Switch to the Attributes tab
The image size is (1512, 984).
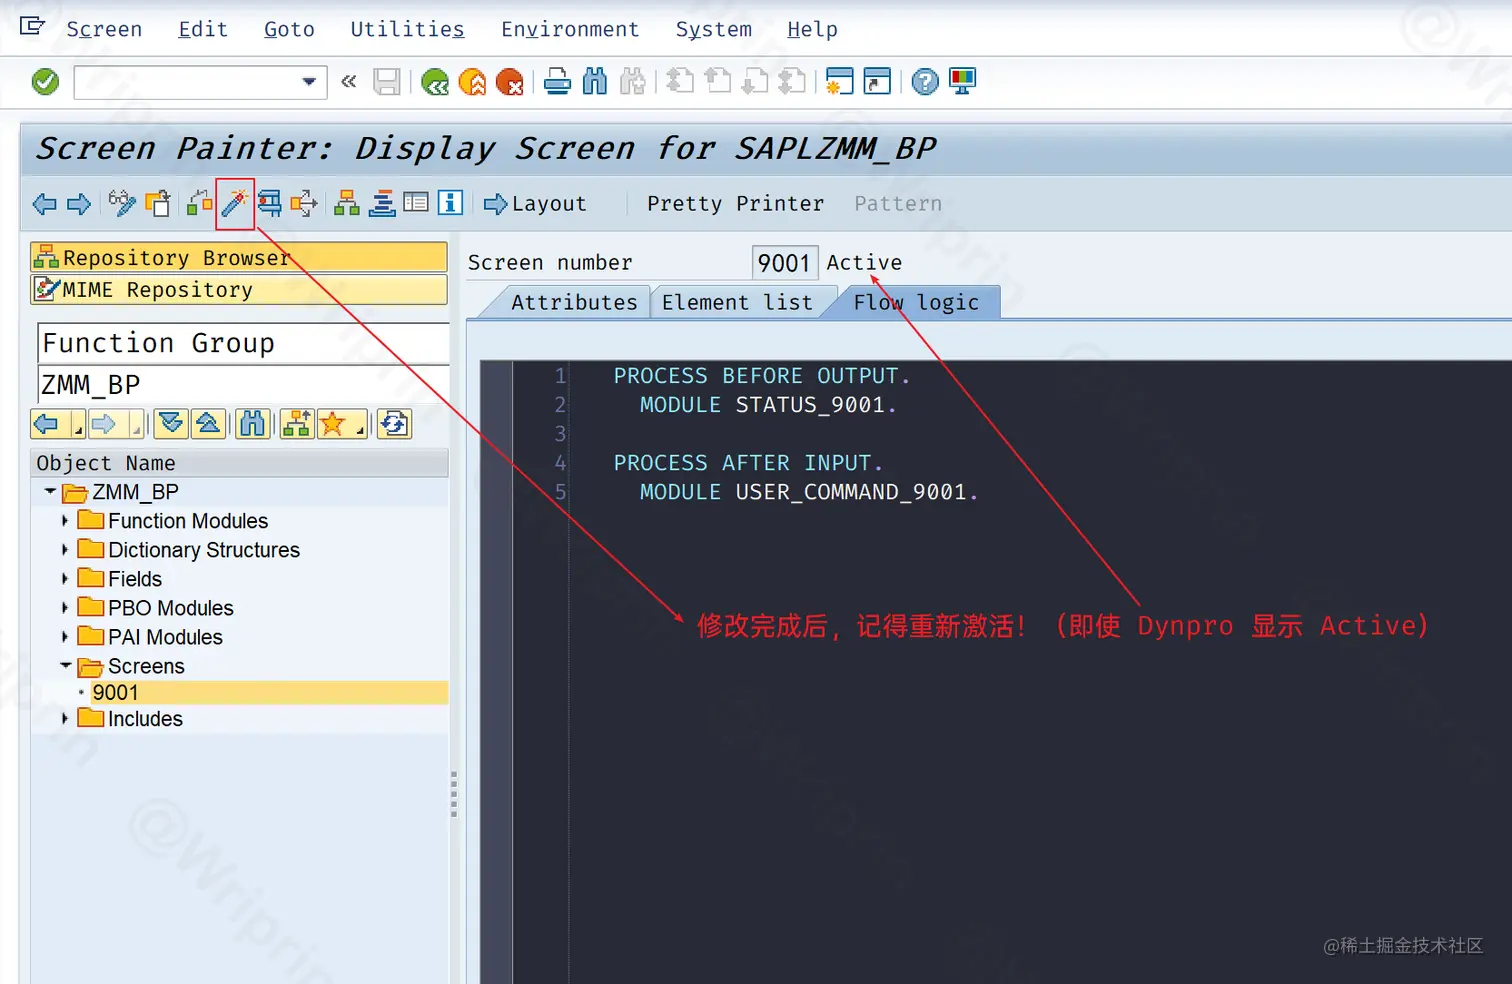pyautogui.click(x=574, y=302)
